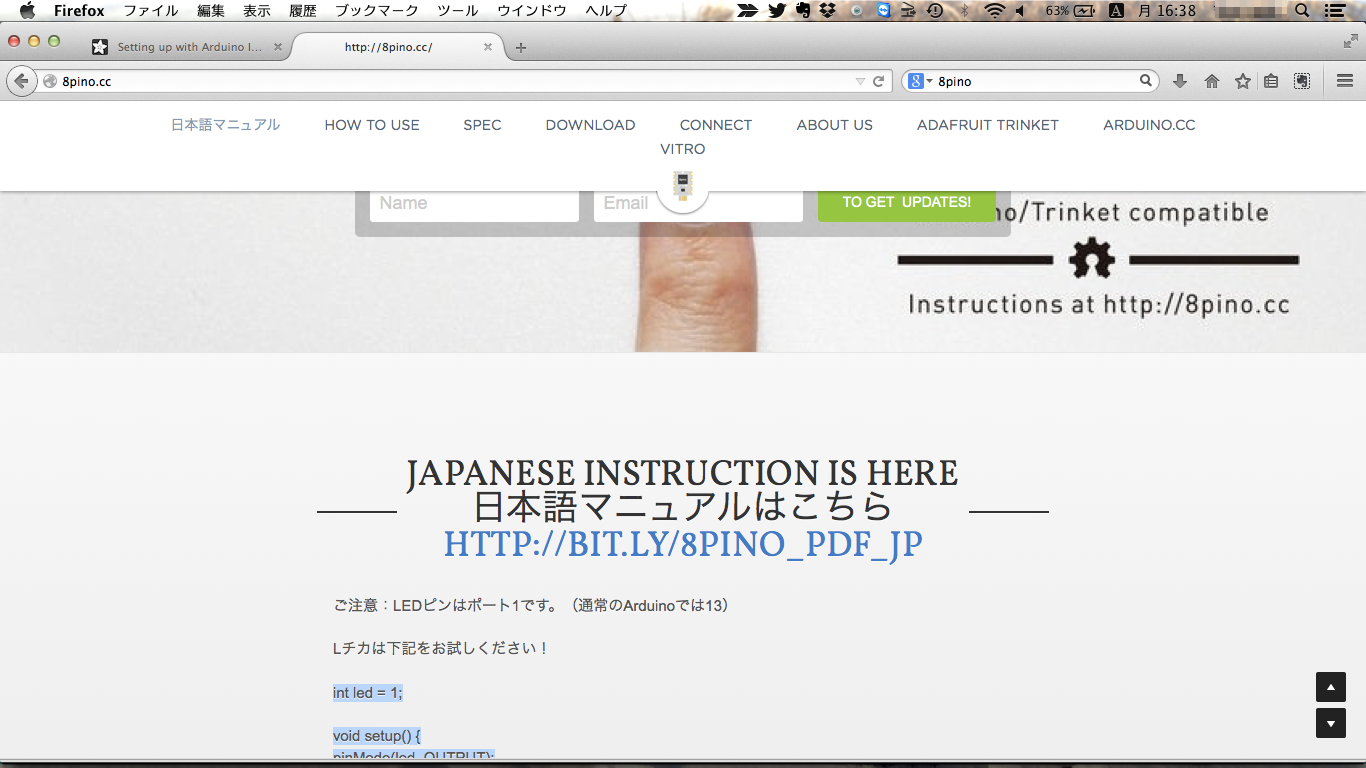Image resolution: width=1366 pixels, height=768 pixels.
Task: Click the 8pino board logo under the navigation
Action: coord(683,185)
